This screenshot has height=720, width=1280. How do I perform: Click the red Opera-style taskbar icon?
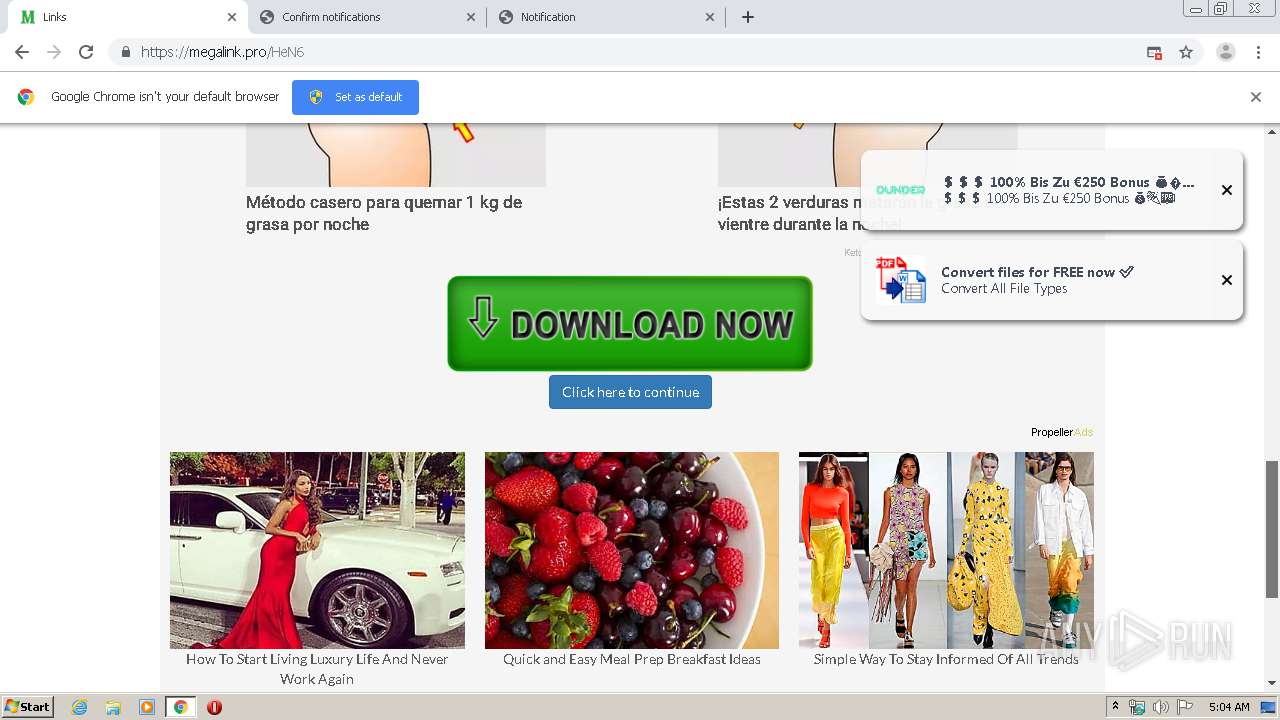point(214,707)
